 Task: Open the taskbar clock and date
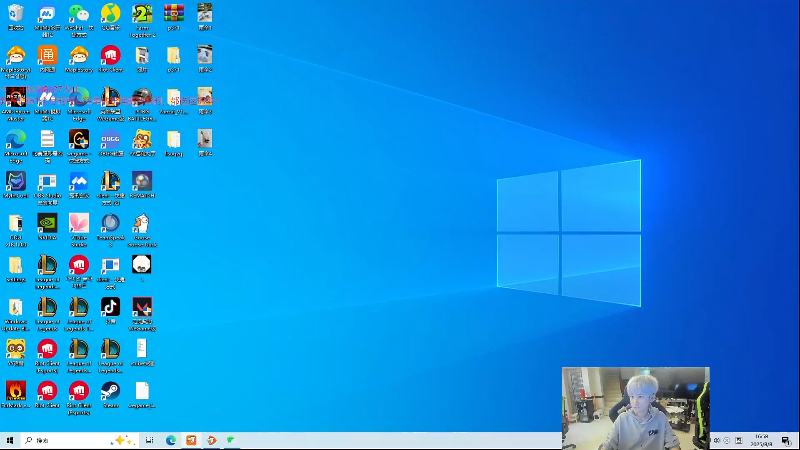(x=761, y=440)
